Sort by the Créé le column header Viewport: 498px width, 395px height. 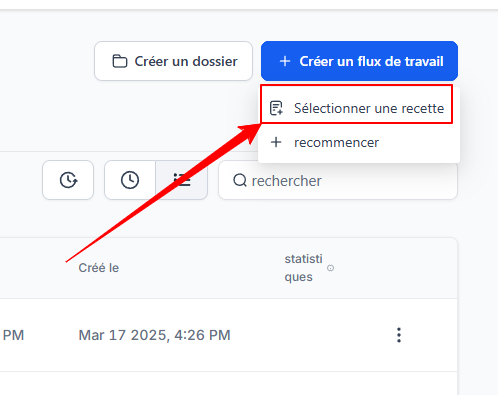pos(99,268)
